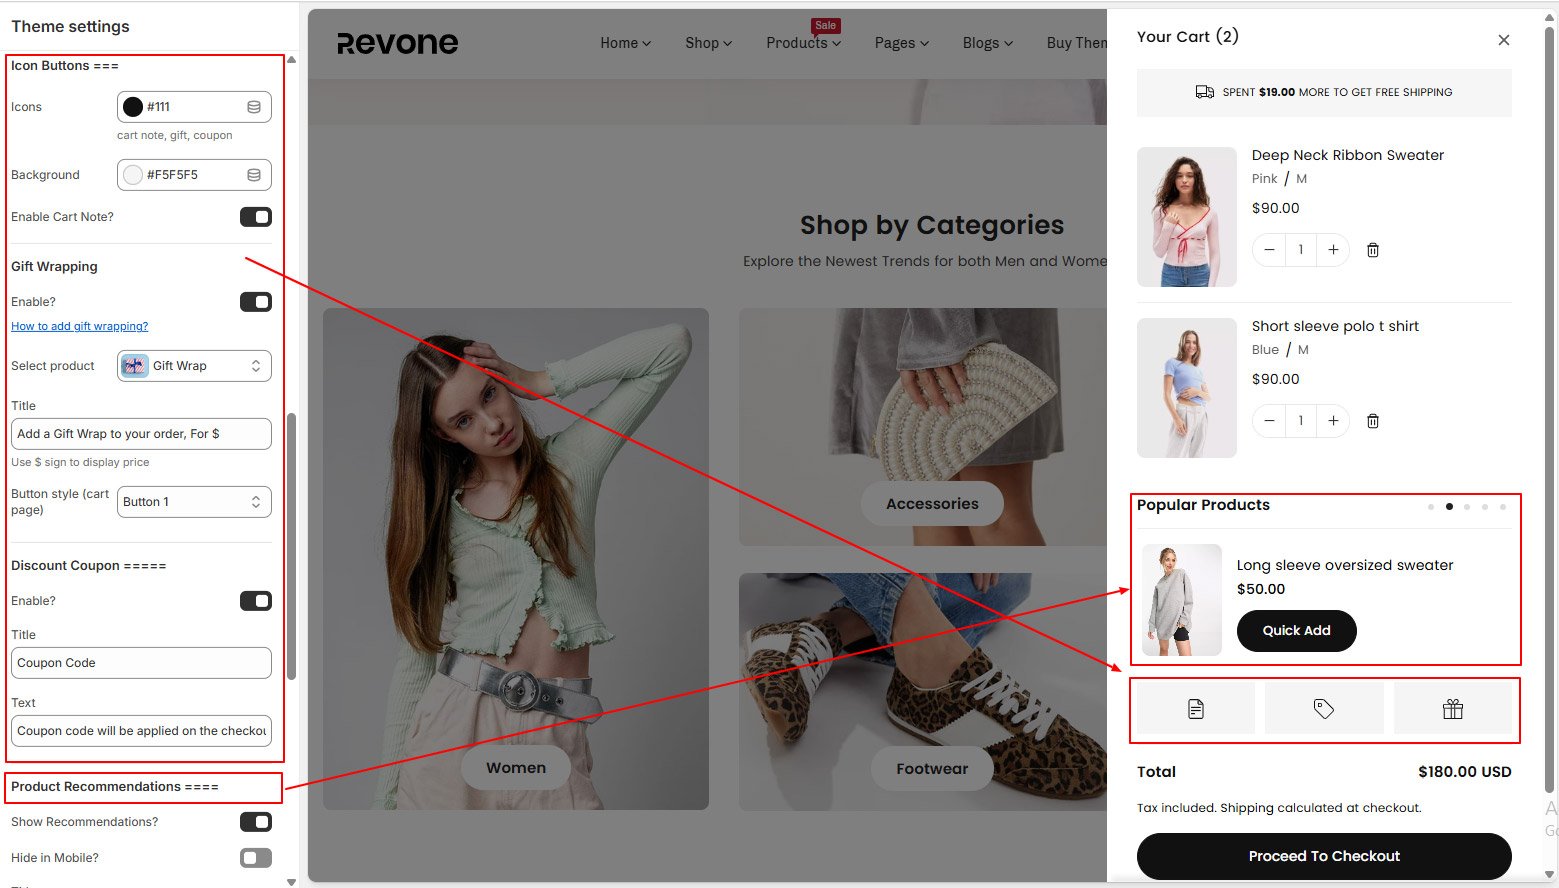Expand the Button style dropdown
Screen dimensions: 1559x888
[194, 502]
